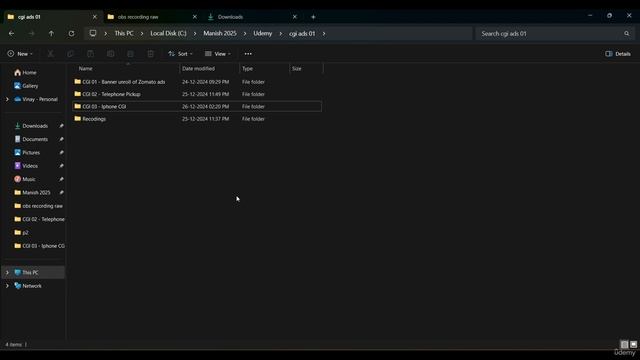Select Network in navigation pane
This screenshot has width=640, height=360.
[x=33, y=286]
